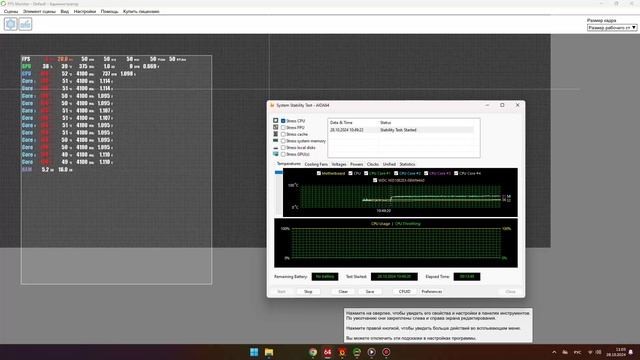Enable the Stress local disks checkbox
Screen dimensions: 640x360
point(283,148)
